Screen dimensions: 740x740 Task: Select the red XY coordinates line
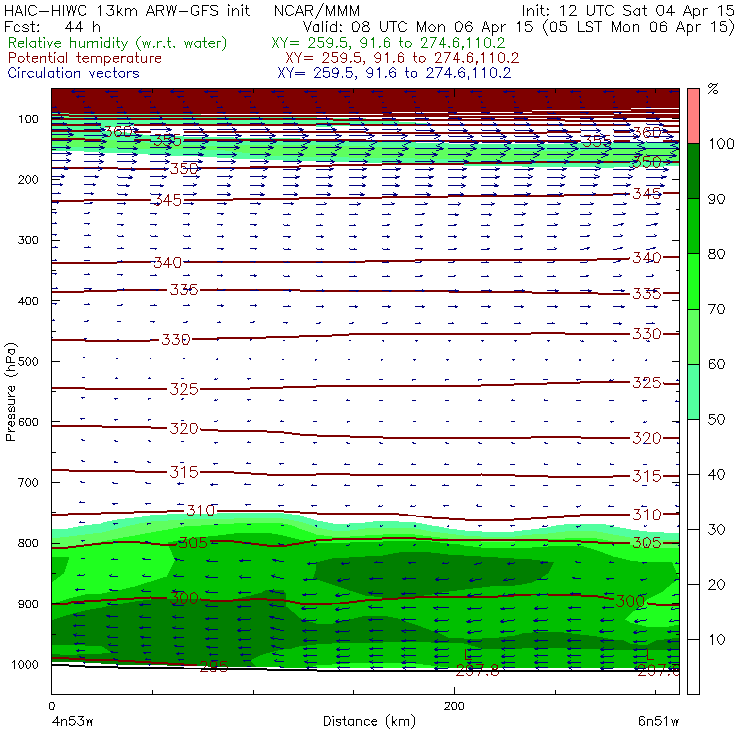[402, 58]
